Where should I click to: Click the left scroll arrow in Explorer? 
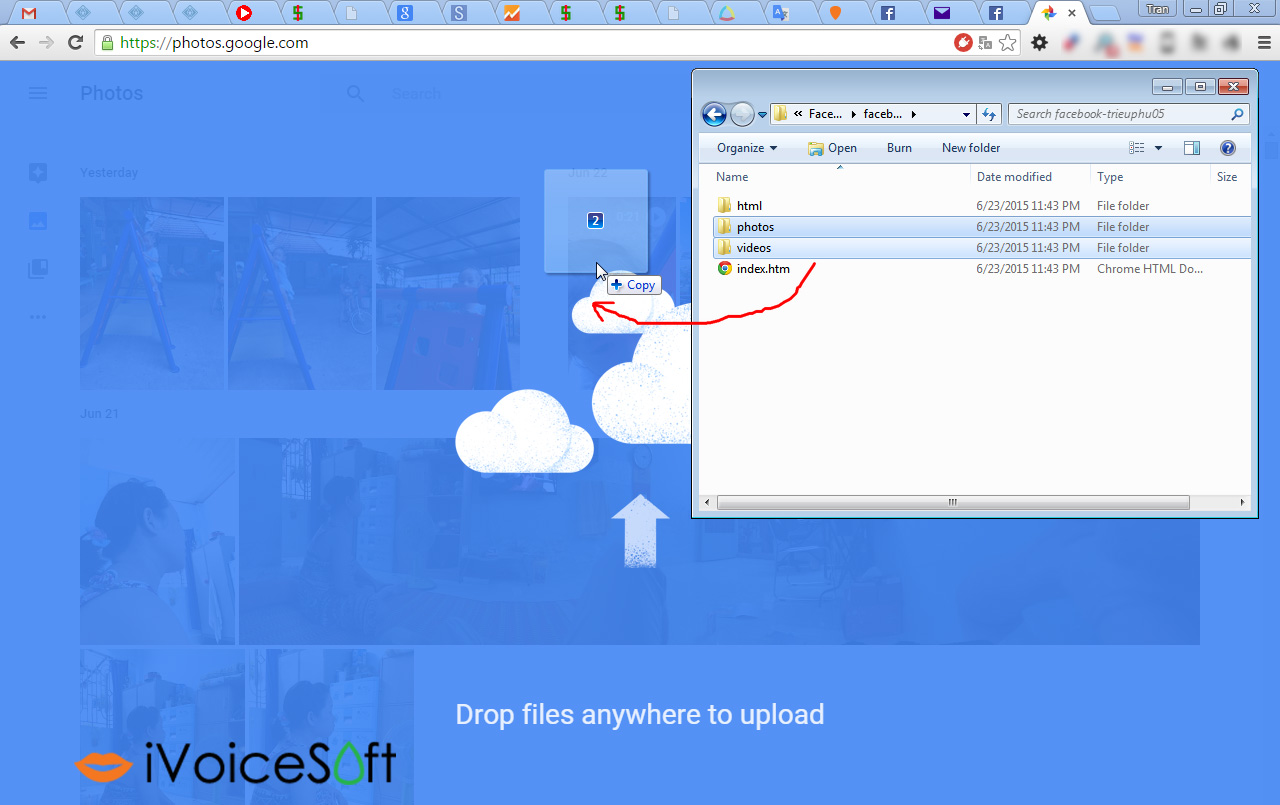click(707, 502)
